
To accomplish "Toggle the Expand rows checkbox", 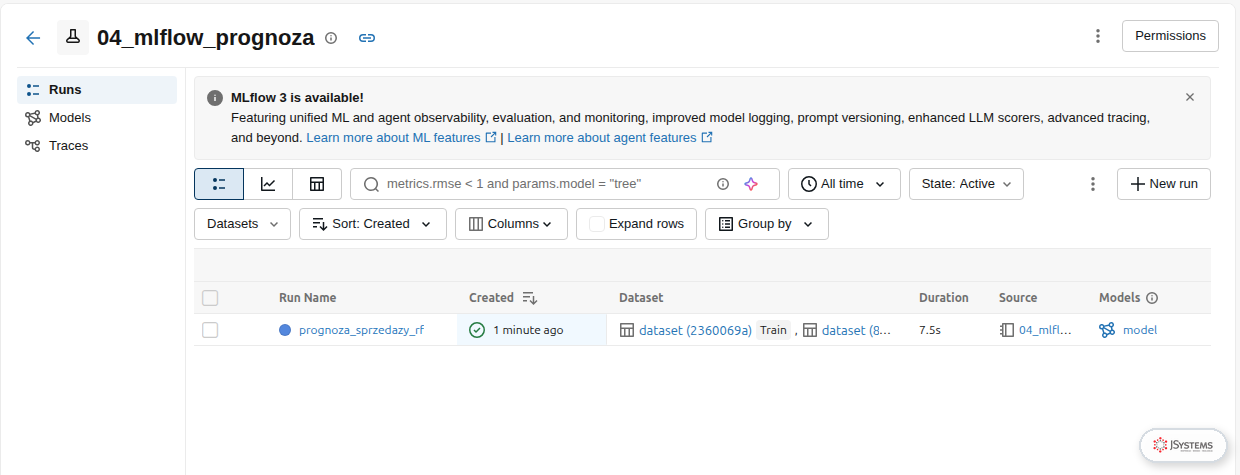I will pos(597,224).
